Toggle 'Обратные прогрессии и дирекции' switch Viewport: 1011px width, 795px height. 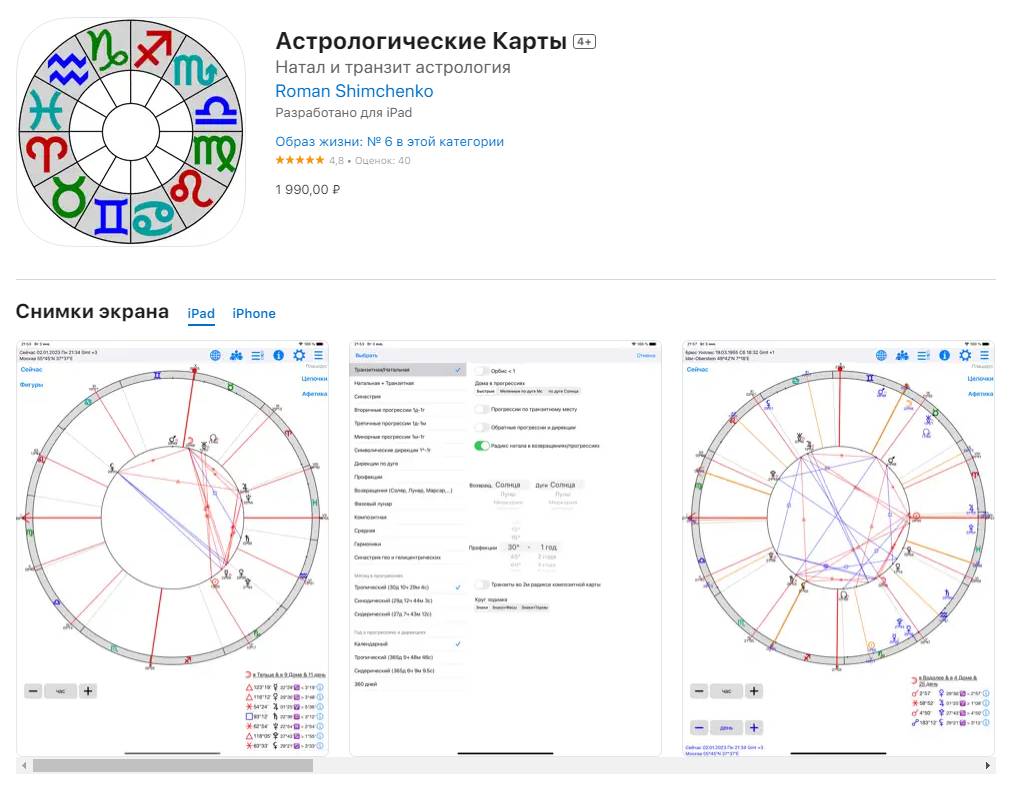point(482,427)
